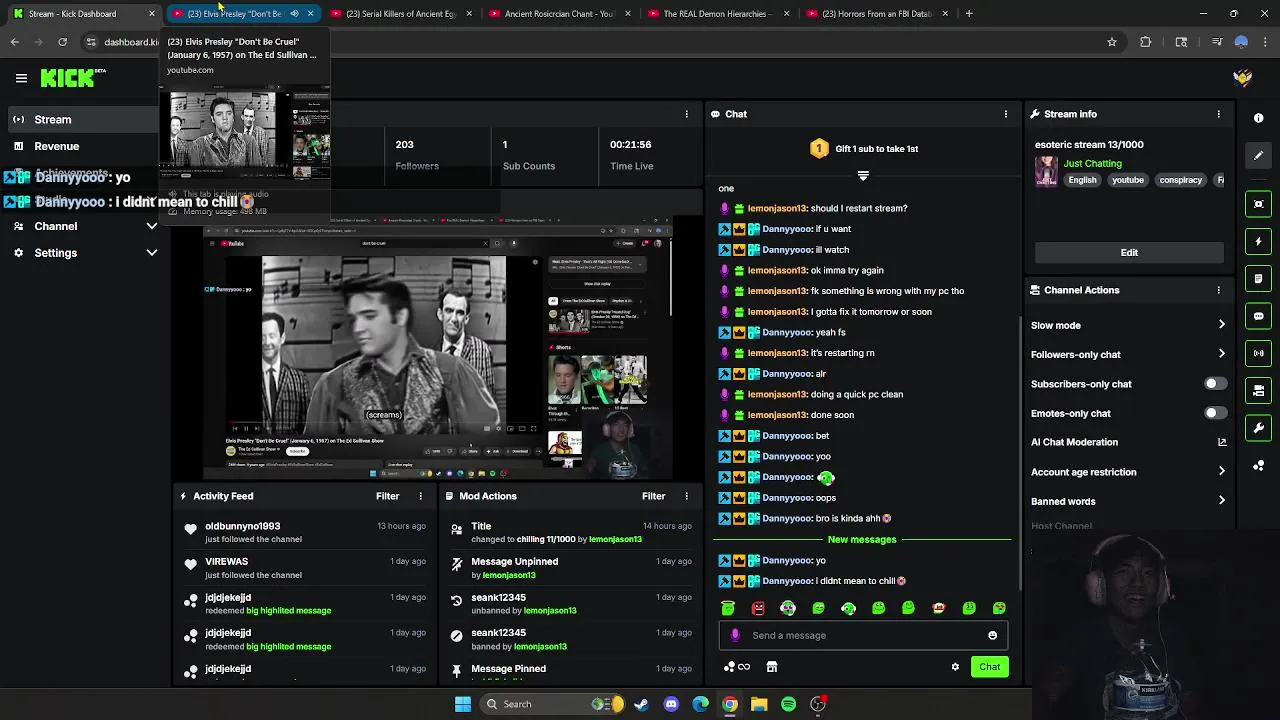
Task: Open the info panel icon in right sidebar
Action: 1259,118
